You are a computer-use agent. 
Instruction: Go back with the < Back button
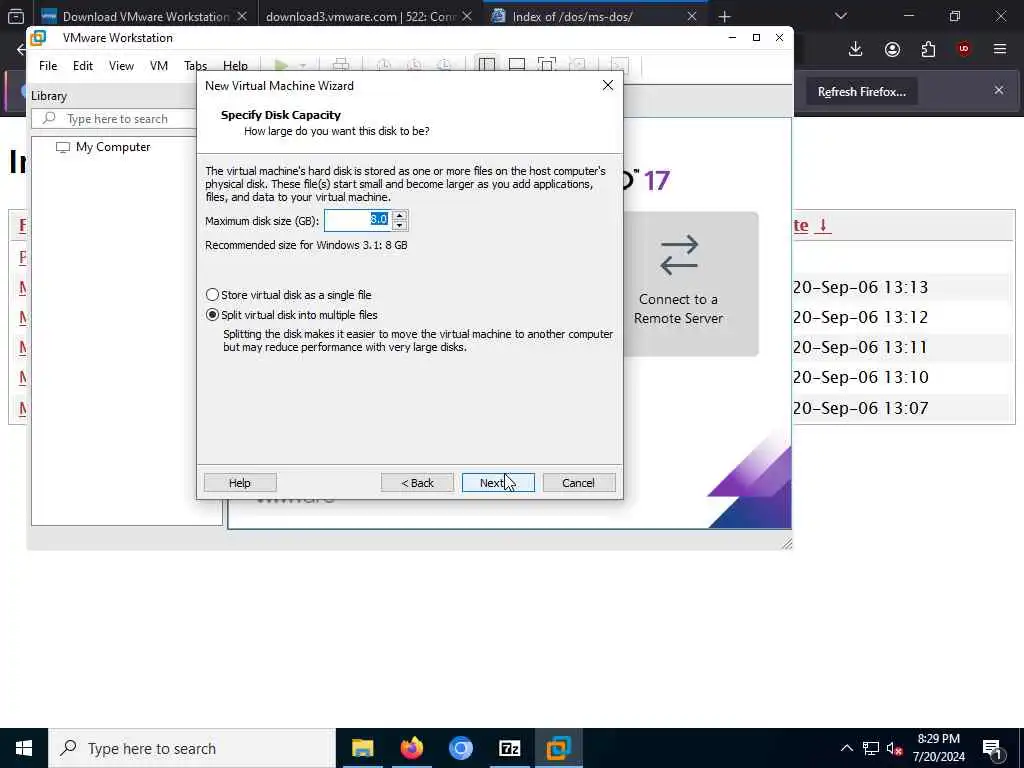[417, 483]
